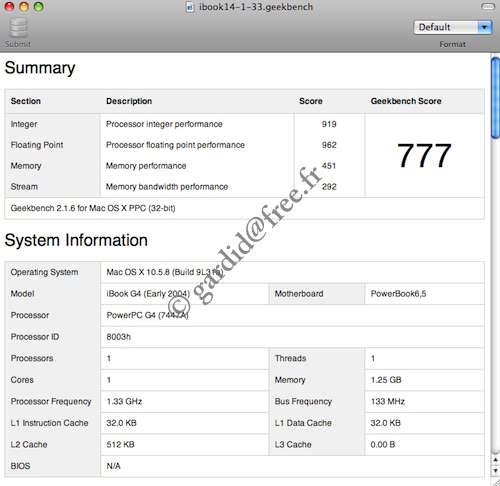Click the toolbar toggle pill button
The image size is (500, 486).
(x=488, y=7)
